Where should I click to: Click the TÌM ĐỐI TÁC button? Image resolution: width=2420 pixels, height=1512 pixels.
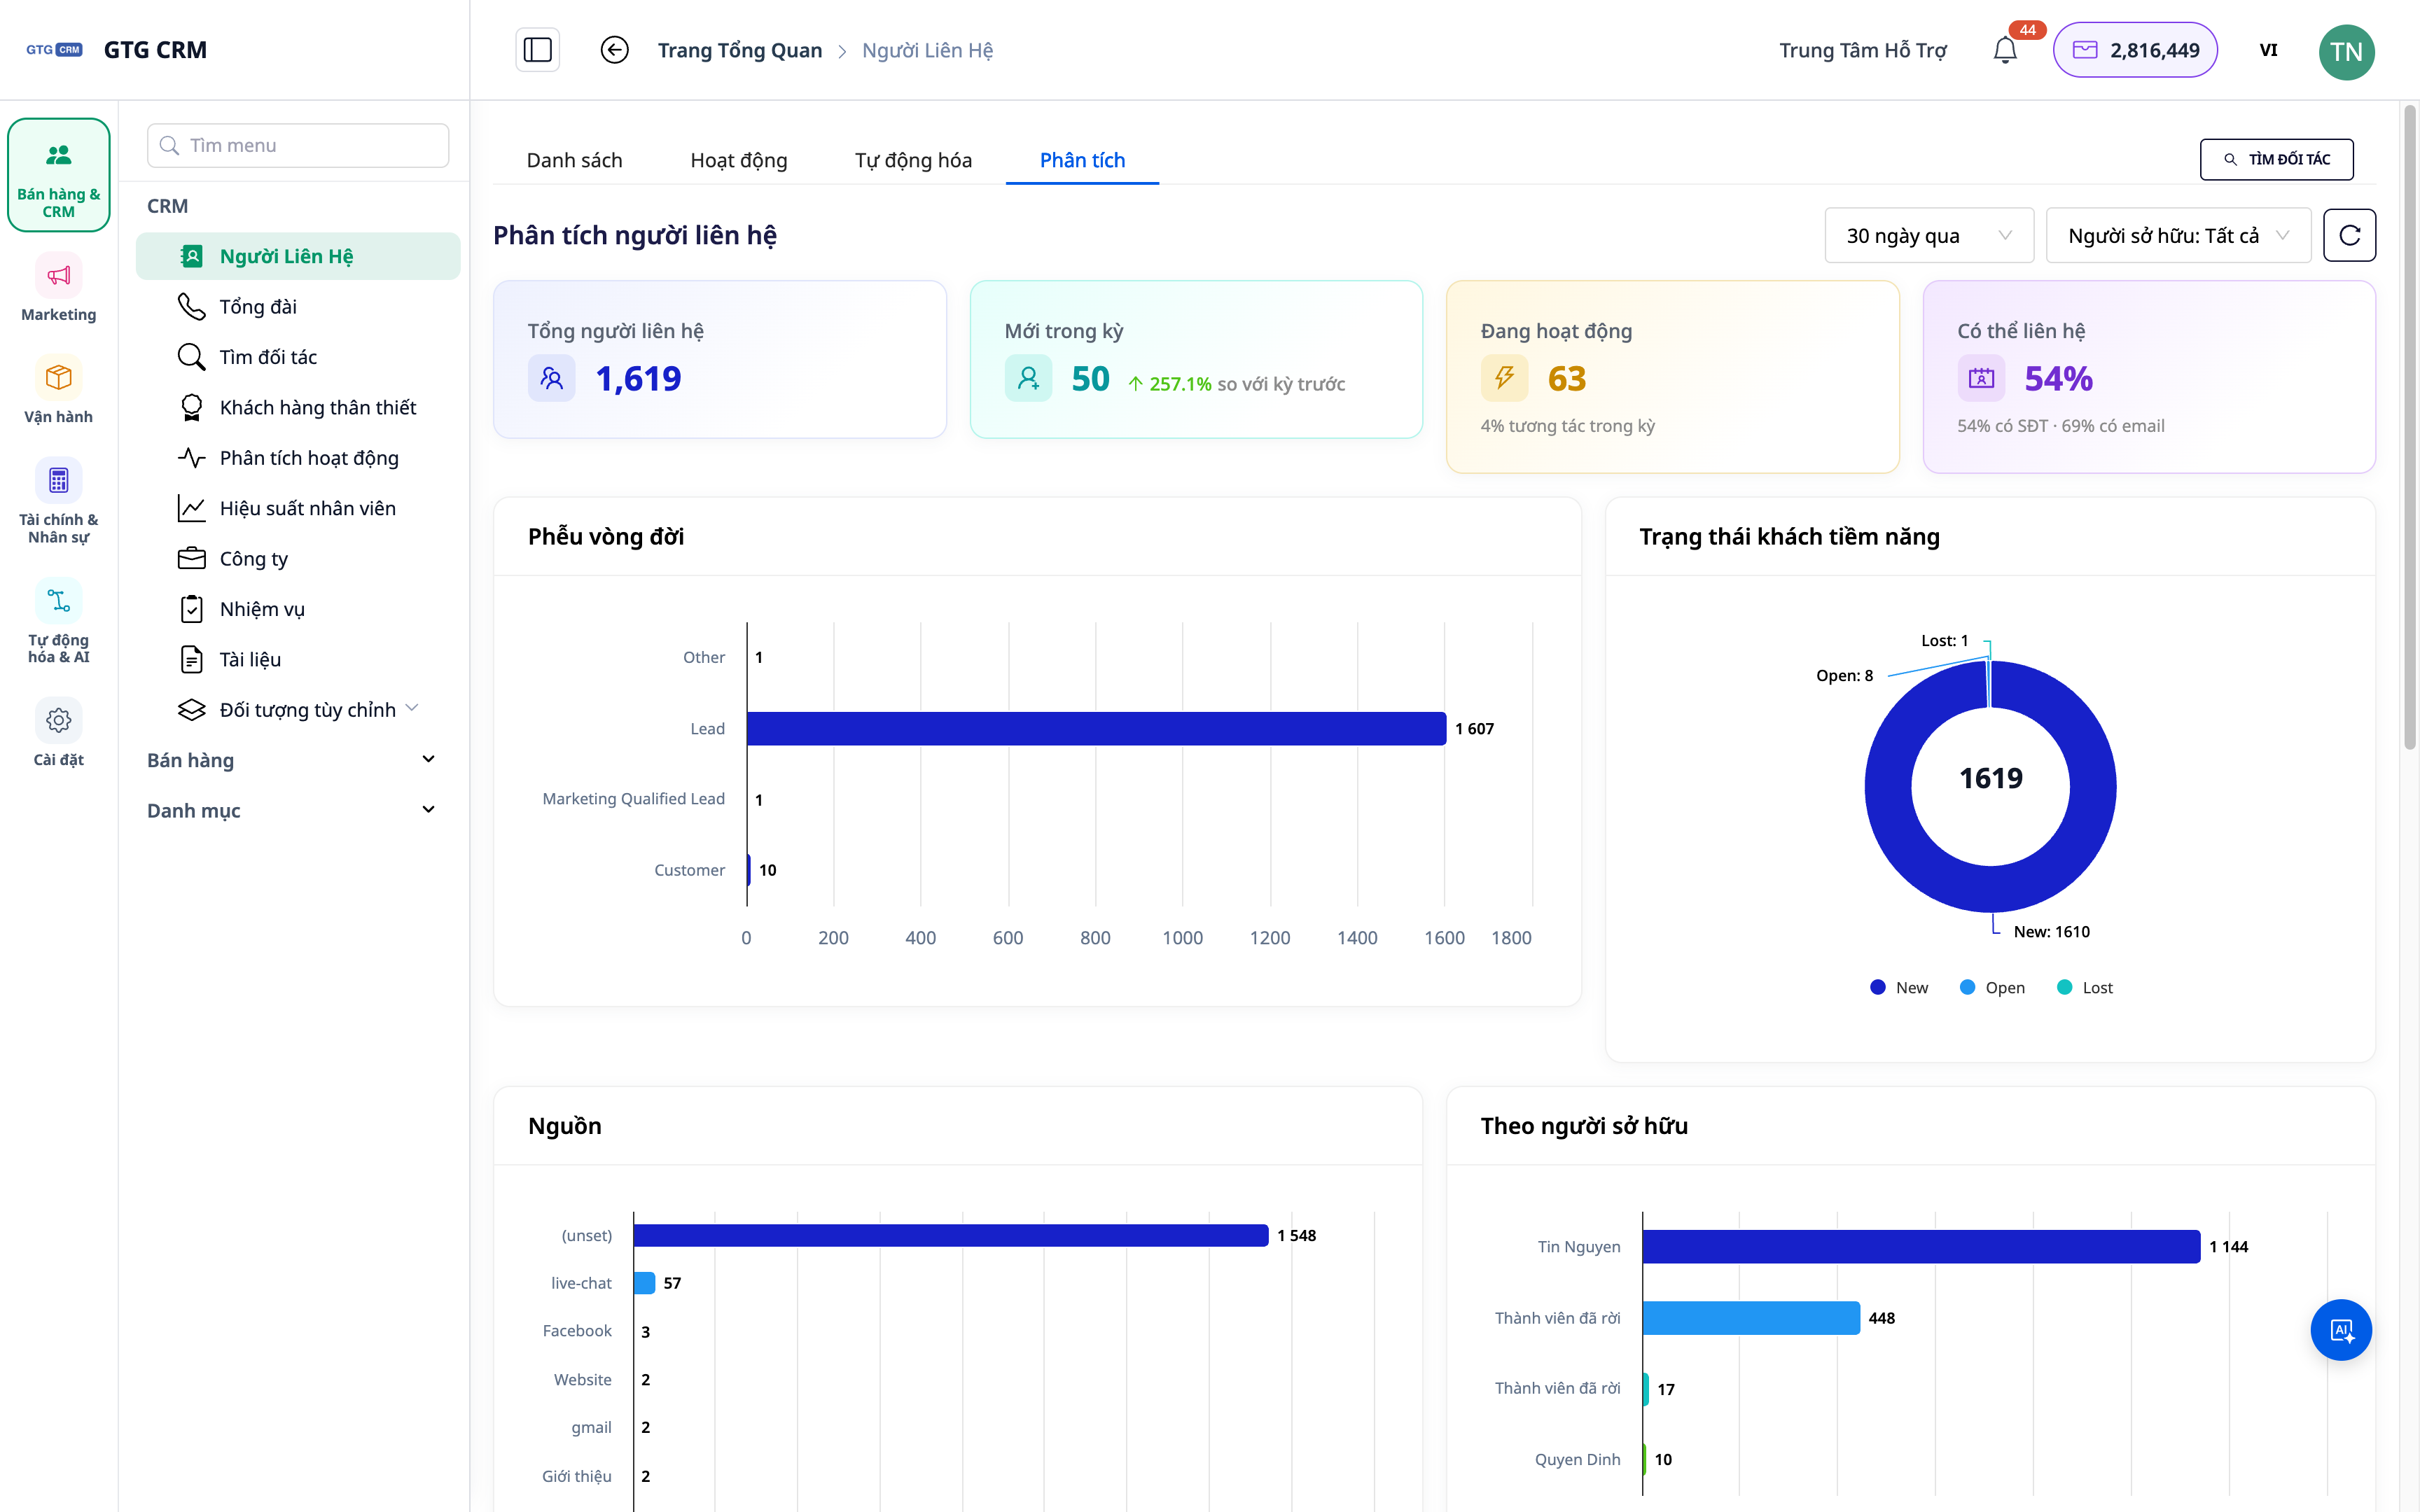click(2276, 159)
